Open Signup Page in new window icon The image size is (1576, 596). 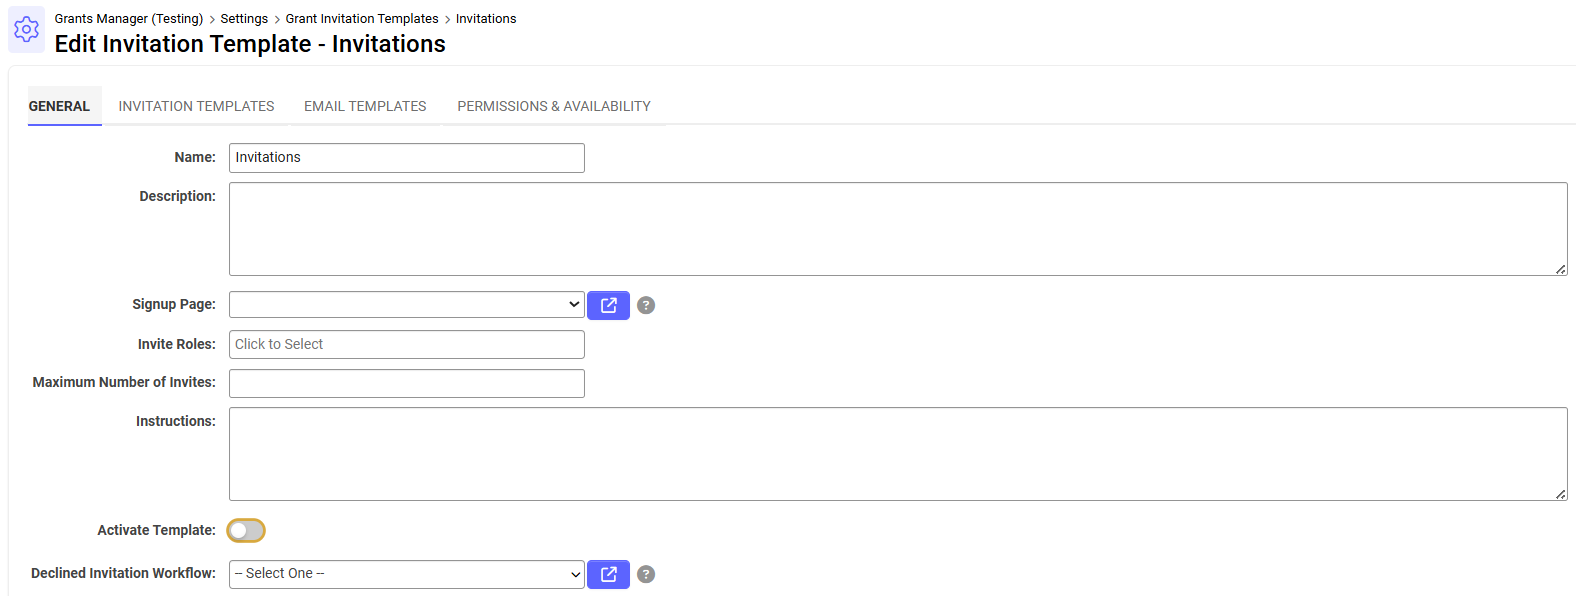tap(608, 305)
